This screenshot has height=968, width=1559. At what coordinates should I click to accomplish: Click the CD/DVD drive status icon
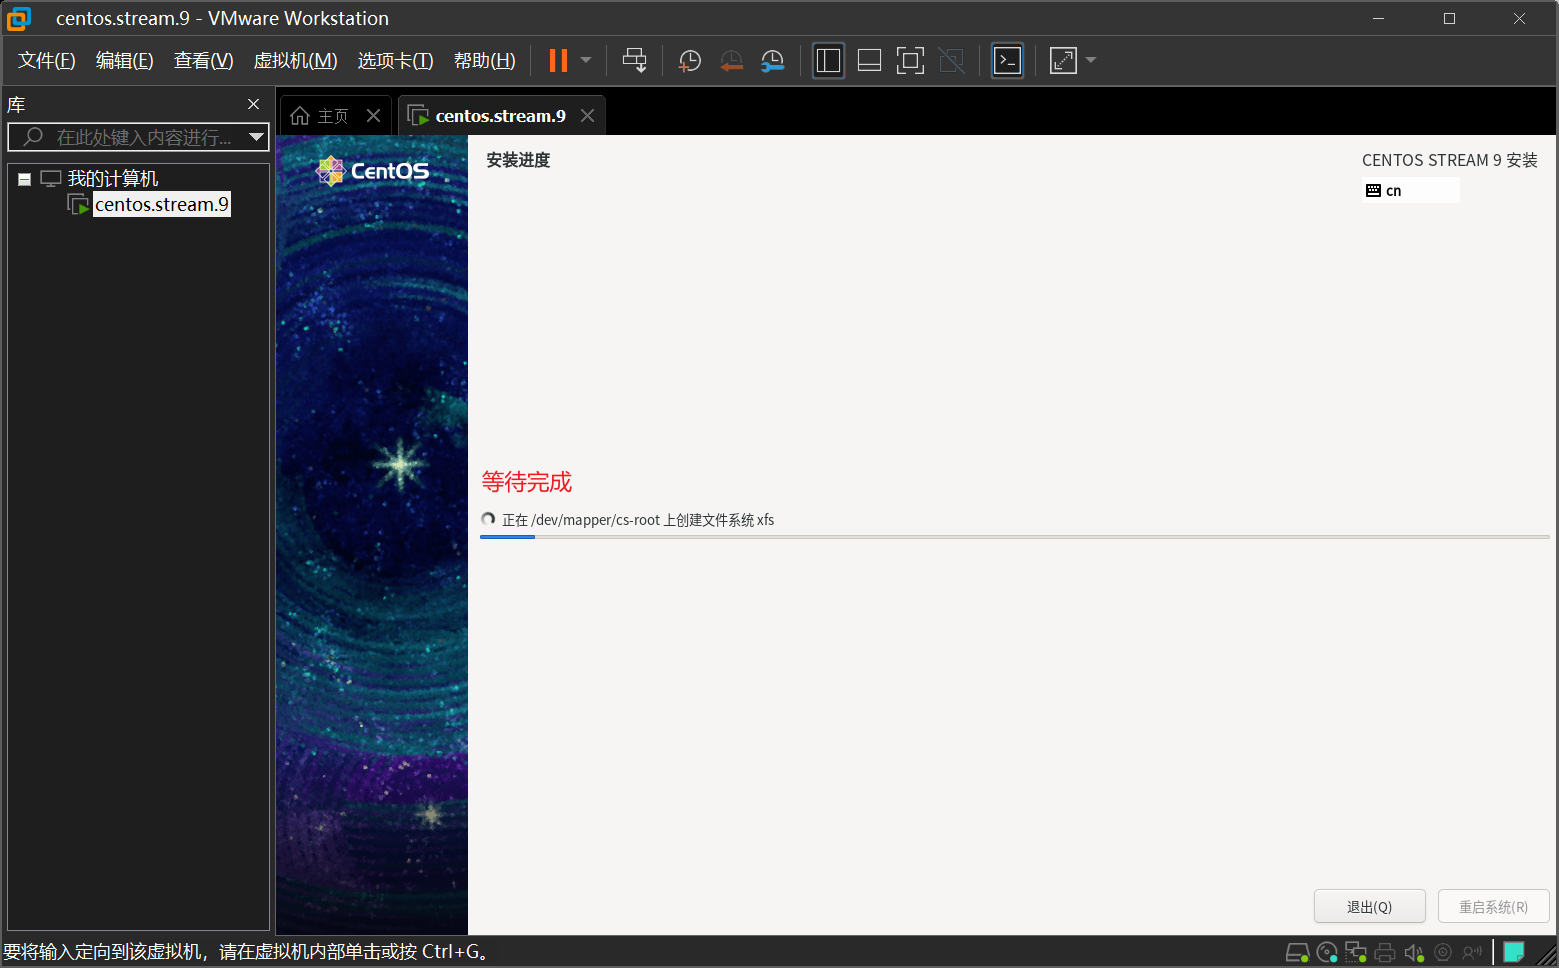coord(1327,952)
